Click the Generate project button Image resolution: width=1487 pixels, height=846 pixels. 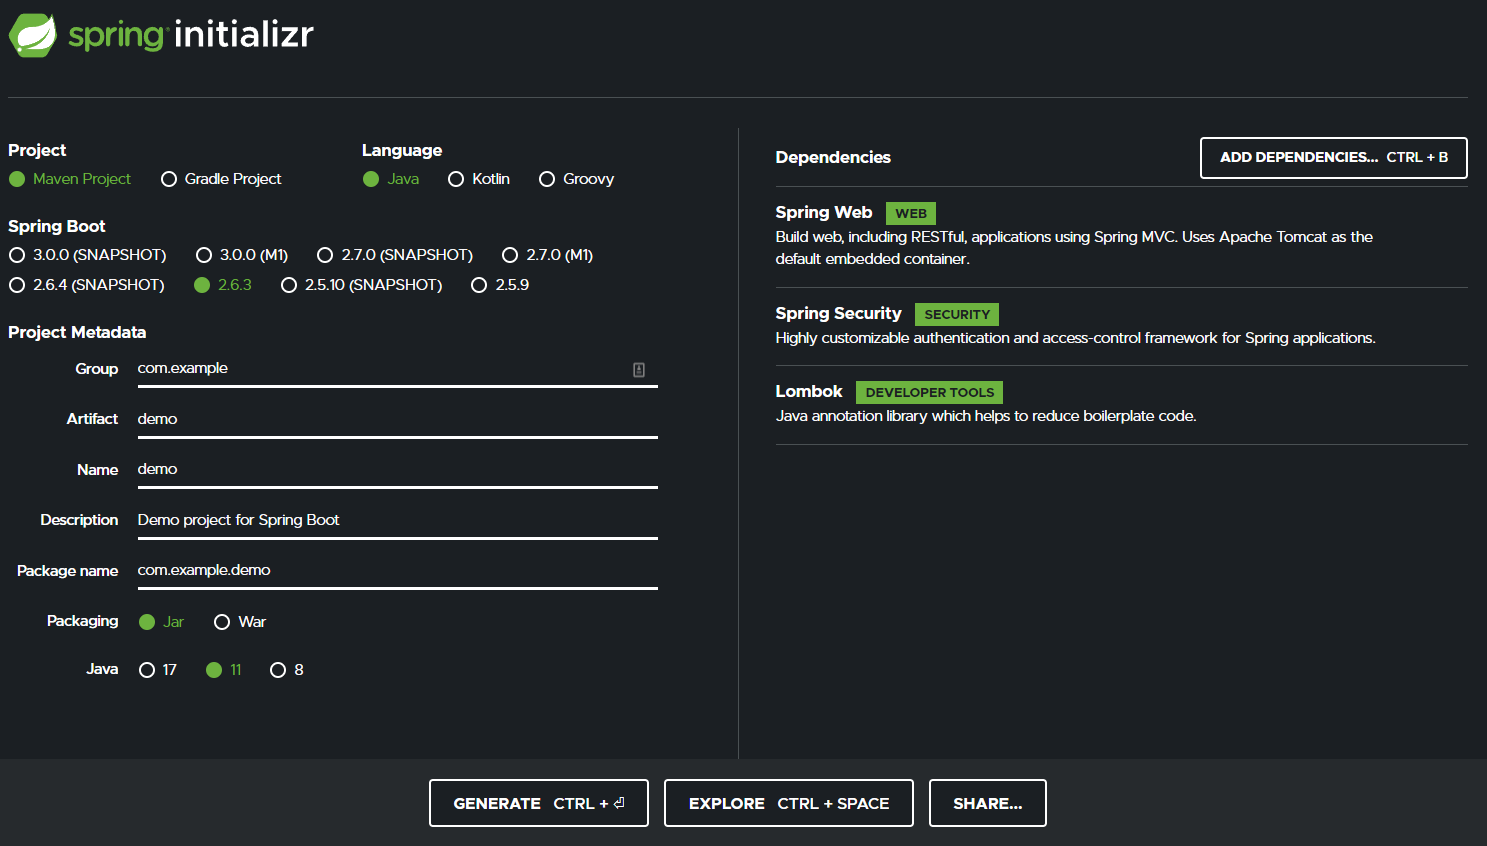(x=539, y=803)
